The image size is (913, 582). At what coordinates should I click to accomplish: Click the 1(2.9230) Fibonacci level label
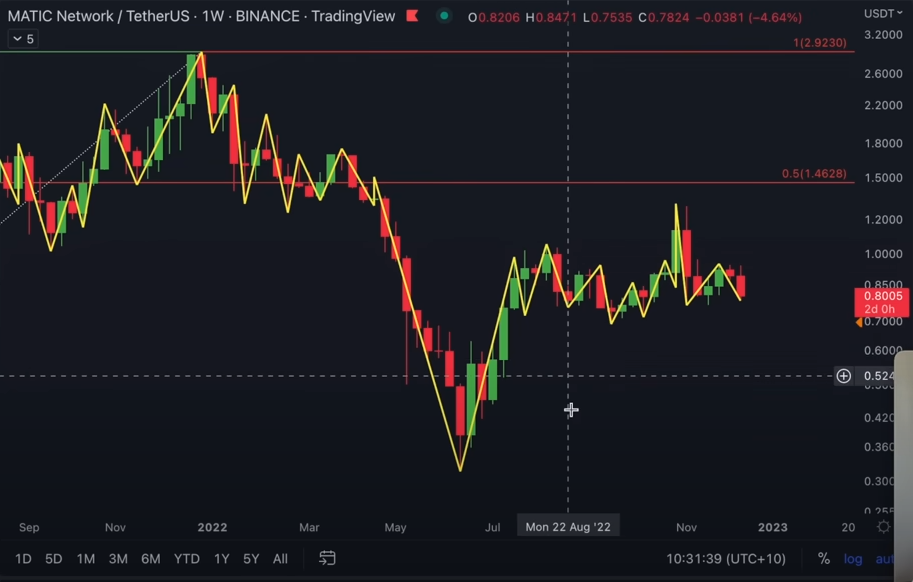point(820,42)
